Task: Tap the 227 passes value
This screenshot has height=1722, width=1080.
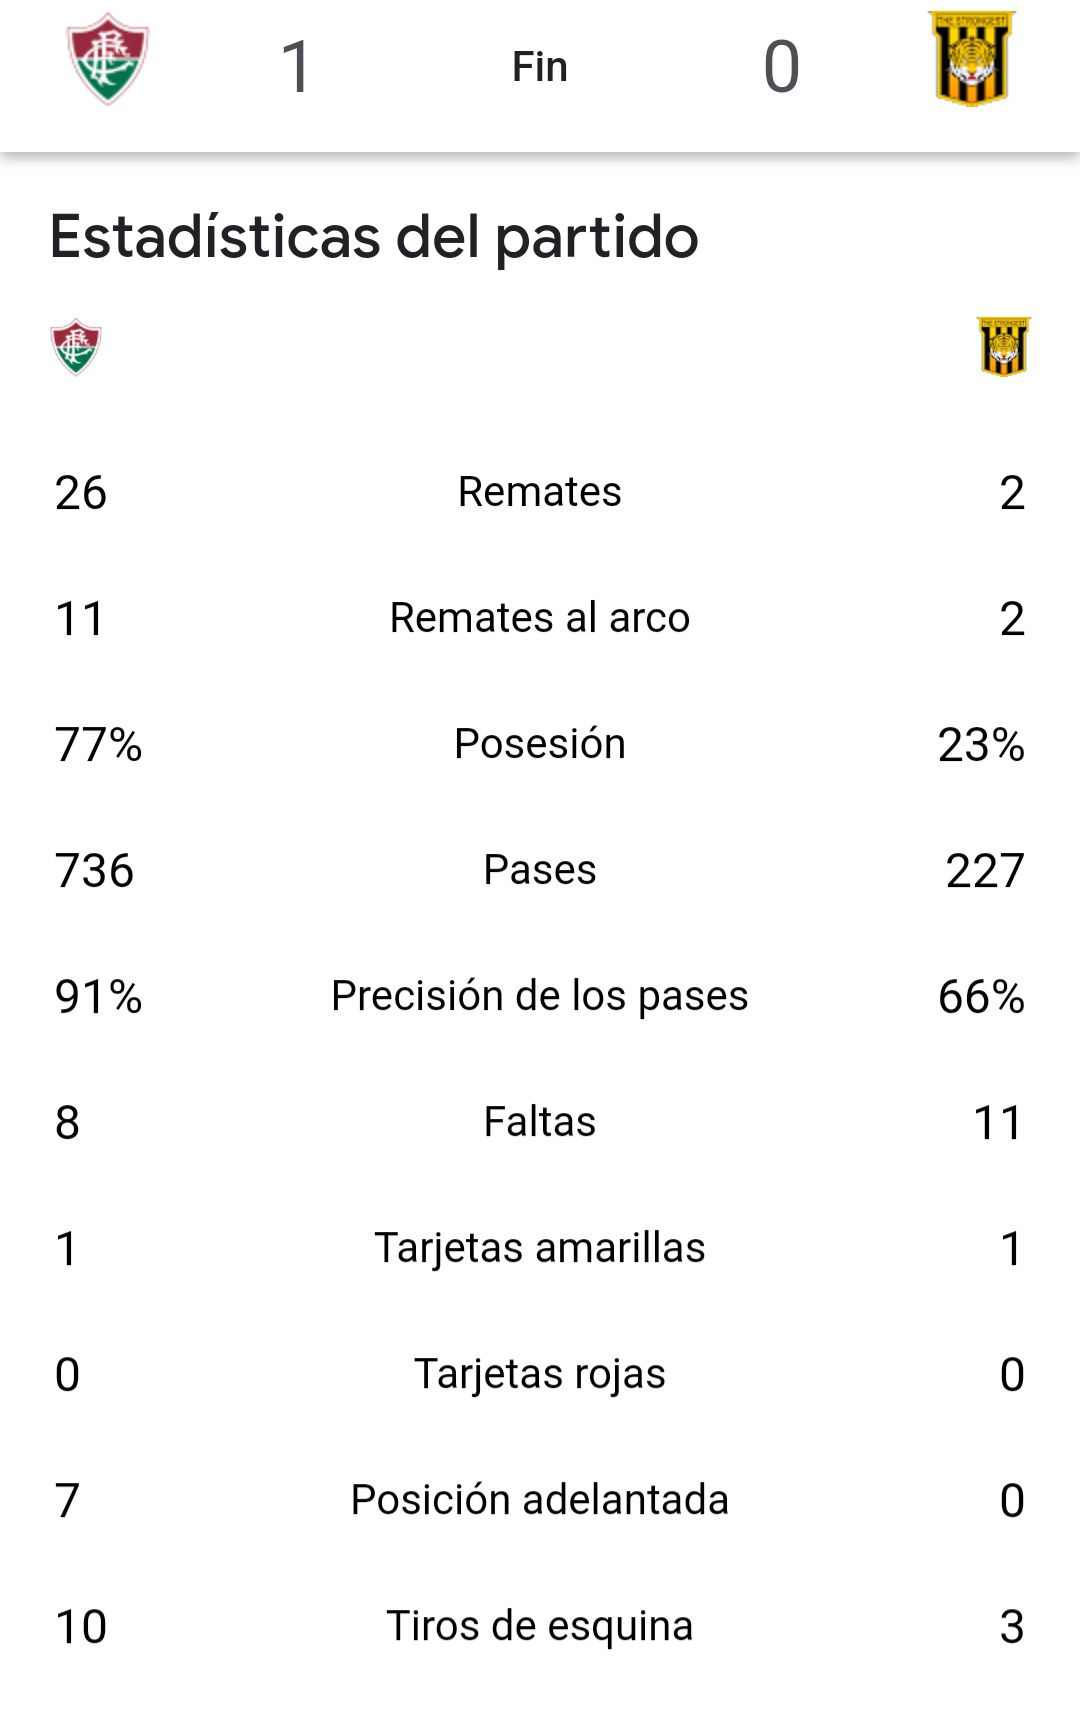Action: 985,871
